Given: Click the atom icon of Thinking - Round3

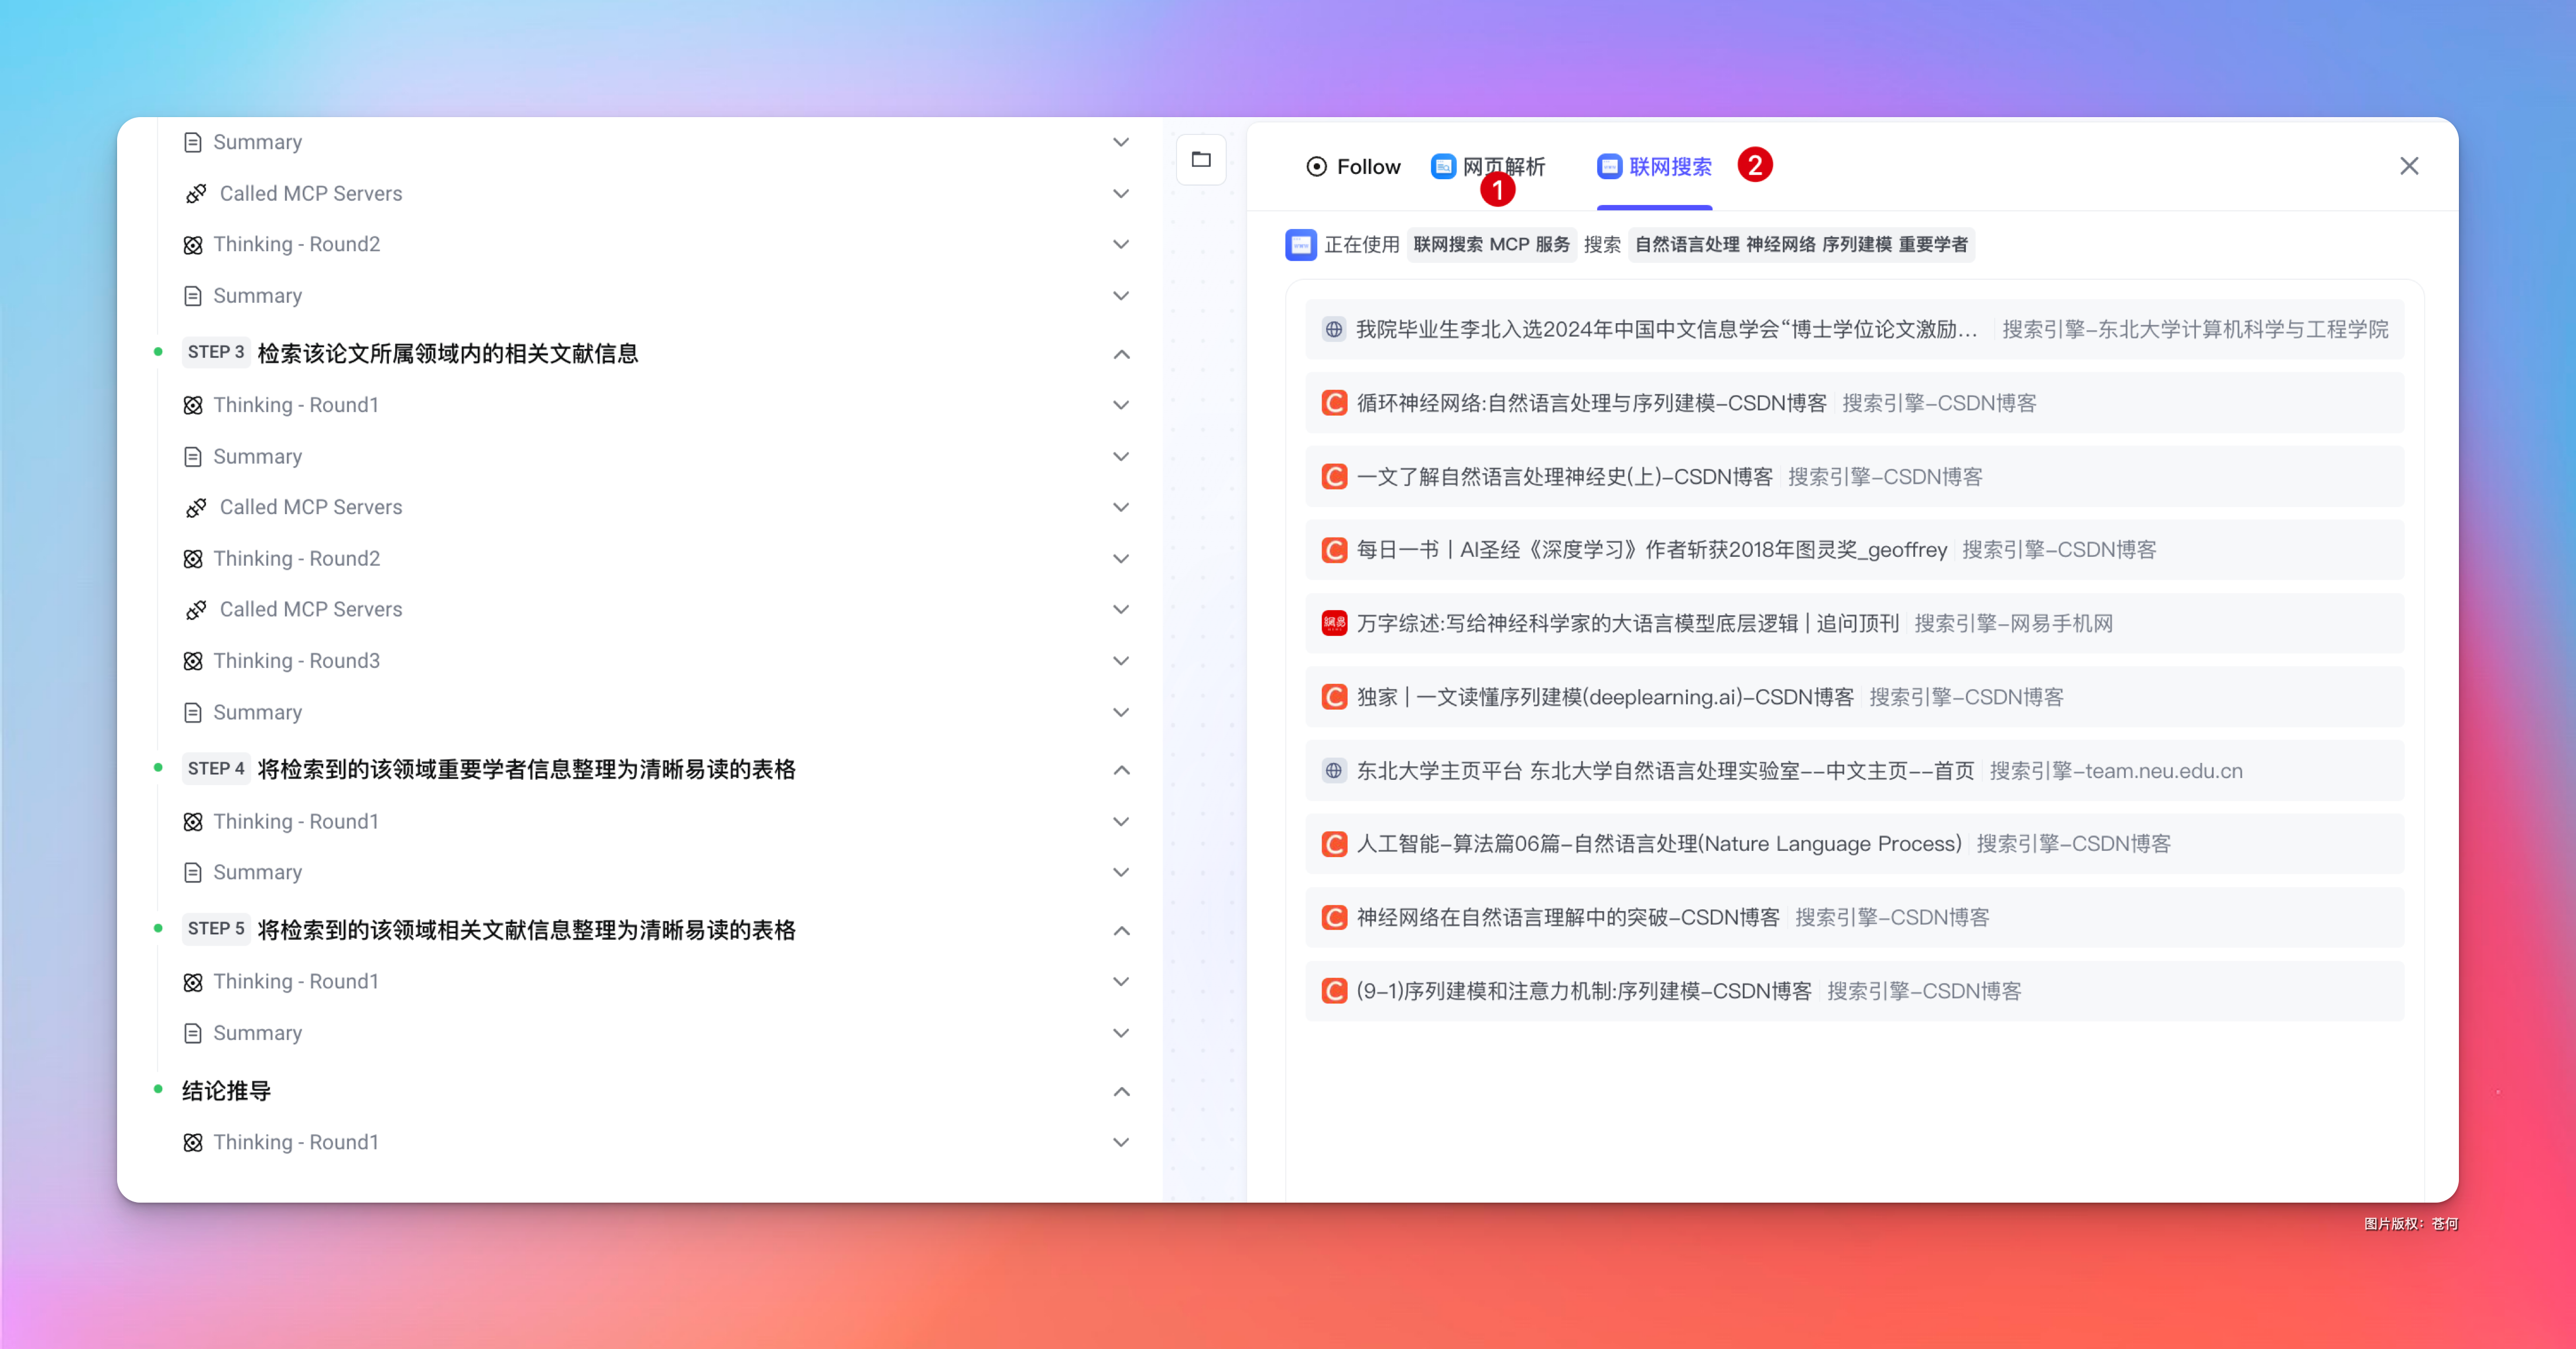Looking at the screenshot, I should pyautogui.click(x=194, y=661).
